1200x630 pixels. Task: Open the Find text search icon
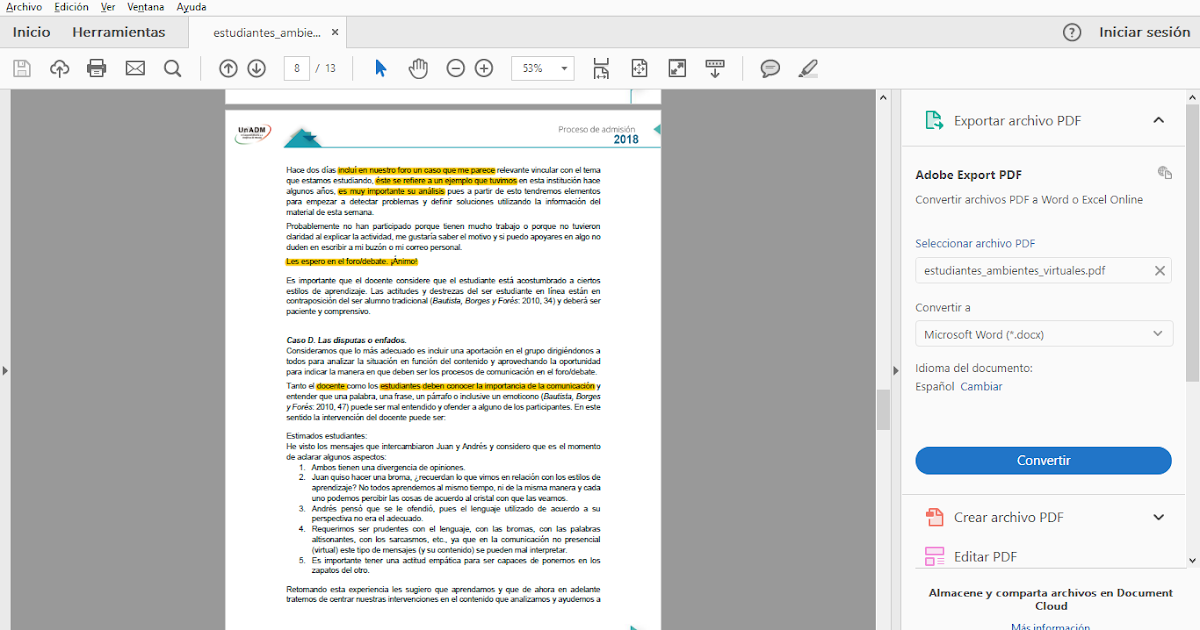point(172,68)
